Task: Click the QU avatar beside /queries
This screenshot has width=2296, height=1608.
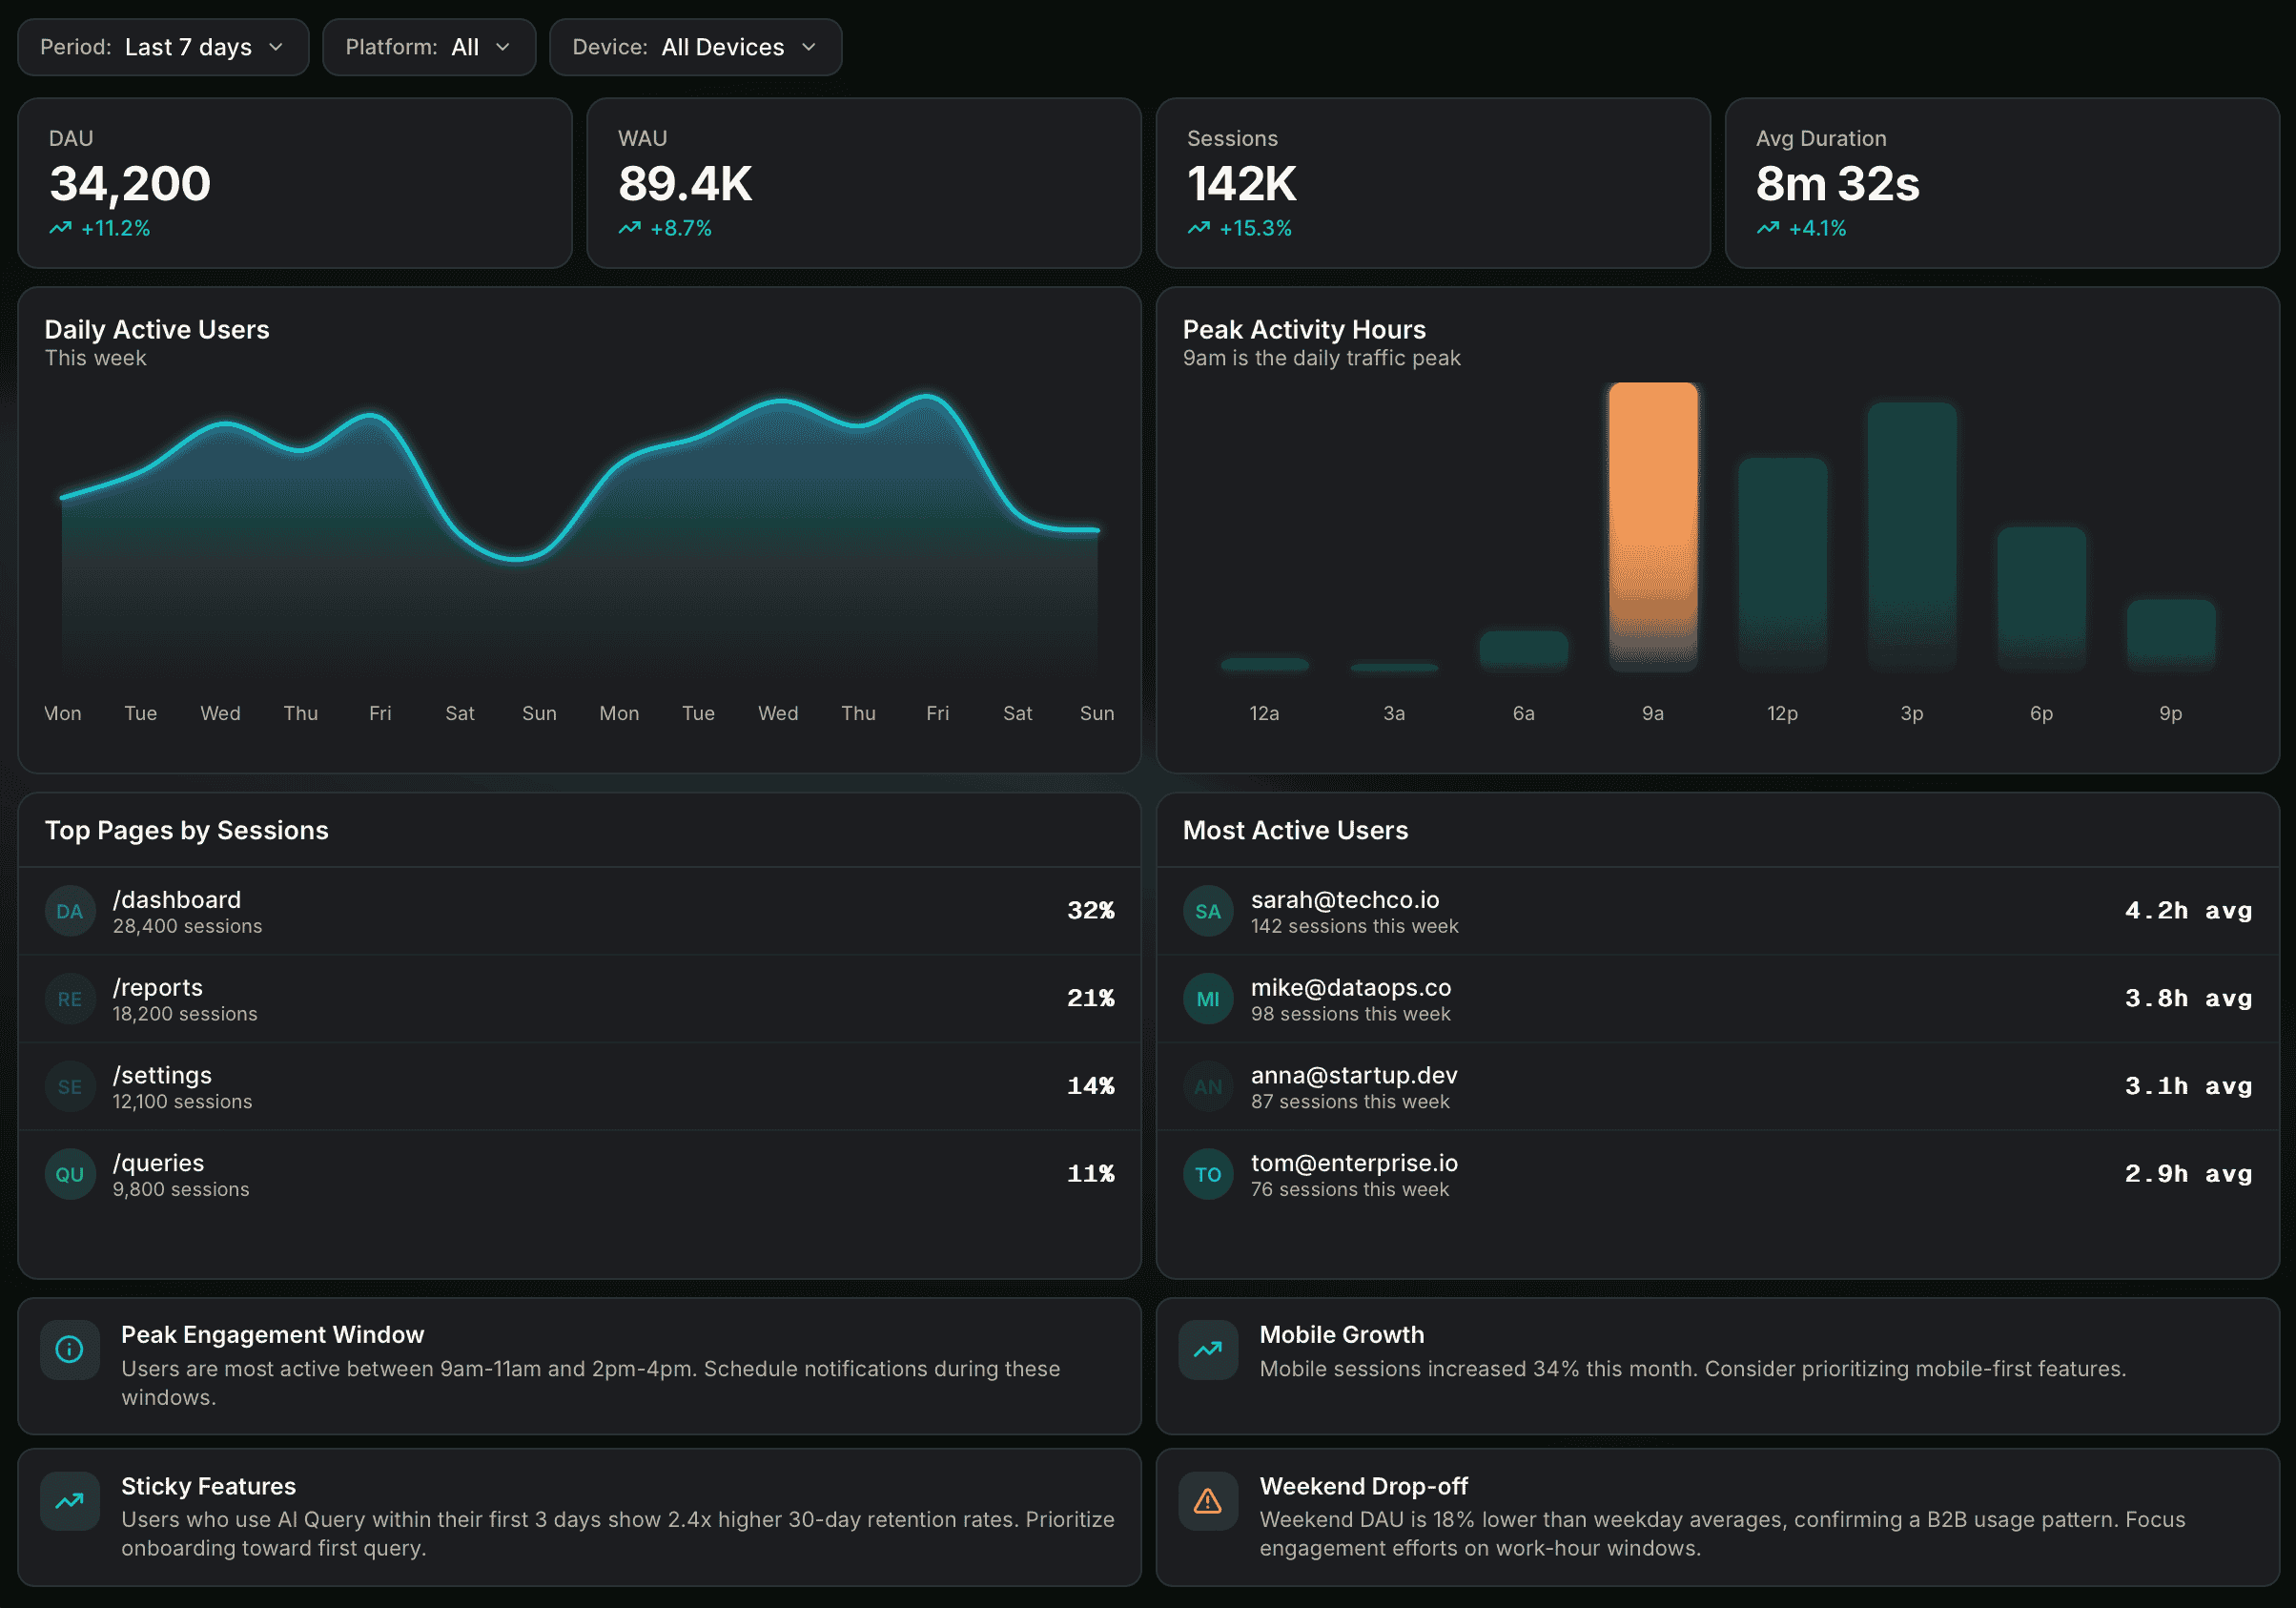Action: [69, 1174]
